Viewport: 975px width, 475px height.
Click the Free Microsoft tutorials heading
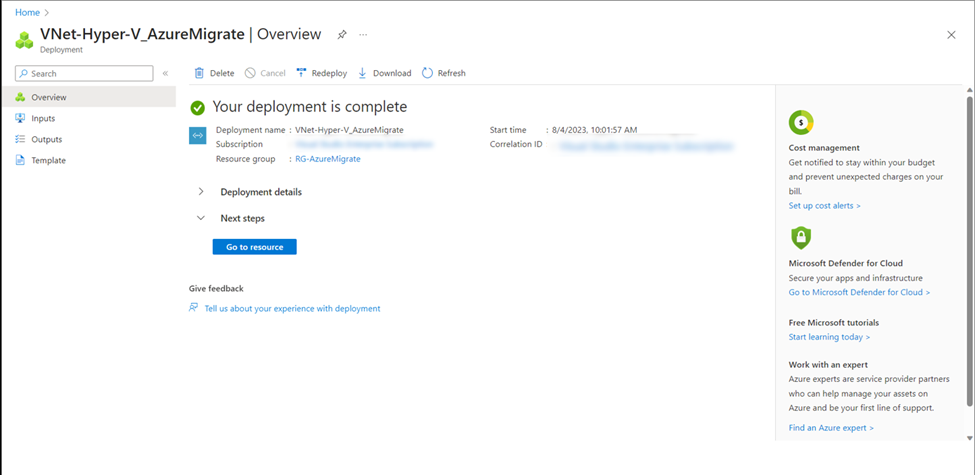[834, 323]
